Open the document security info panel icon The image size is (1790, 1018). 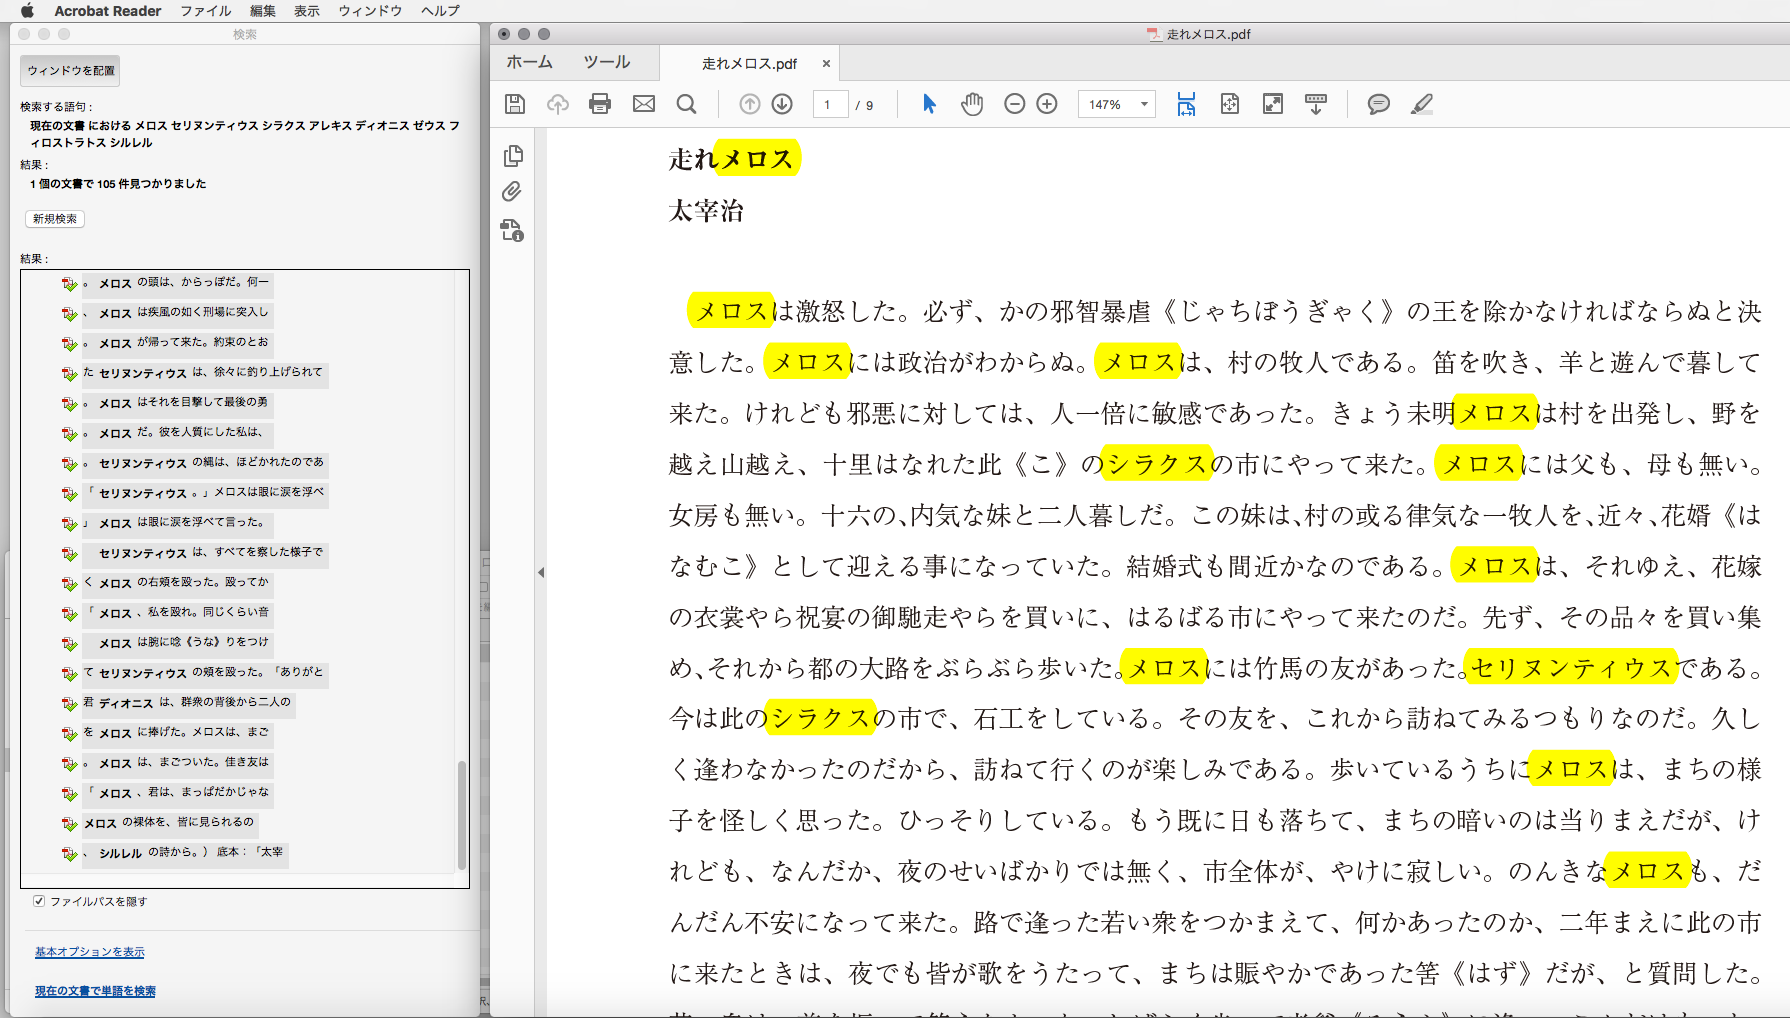pyautogui.click(x=512, y=231)
